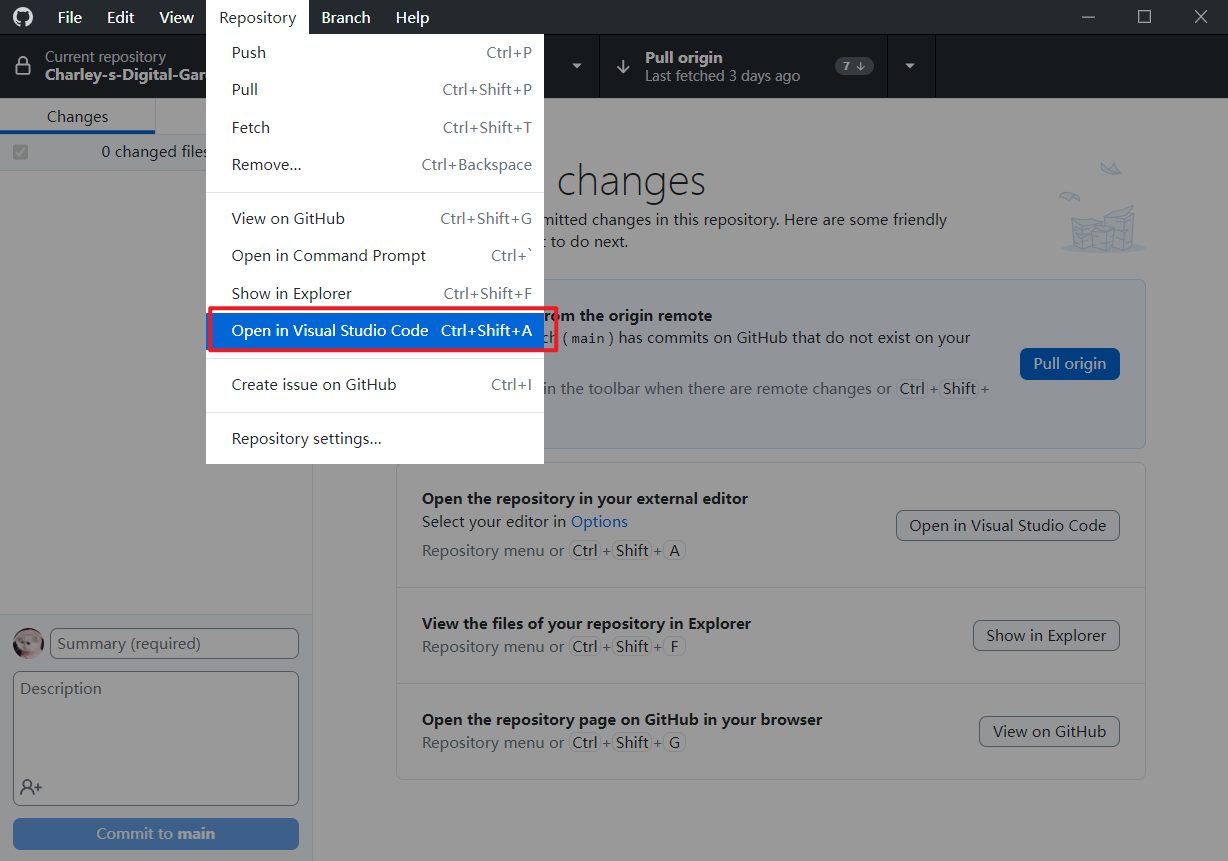Screen dimensions: 1228x861
Task: Follow the Options link
Action: click(599, 521)
